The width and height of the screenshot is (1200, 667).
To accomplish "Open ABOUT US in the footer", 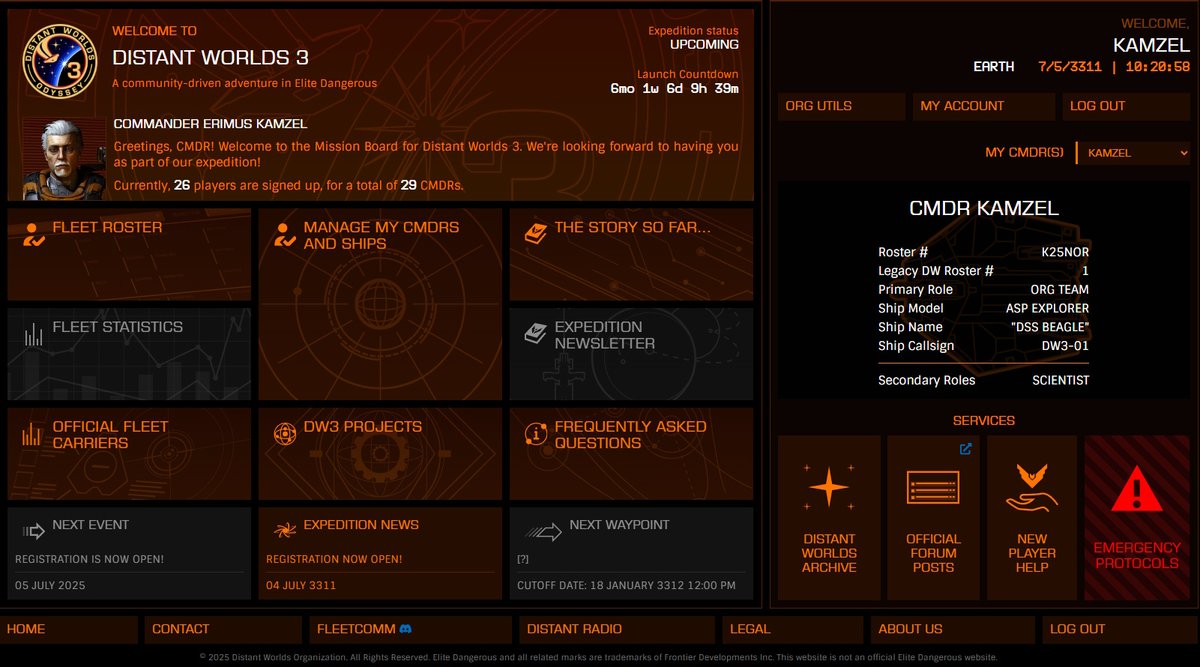I will tap(951, 629).
